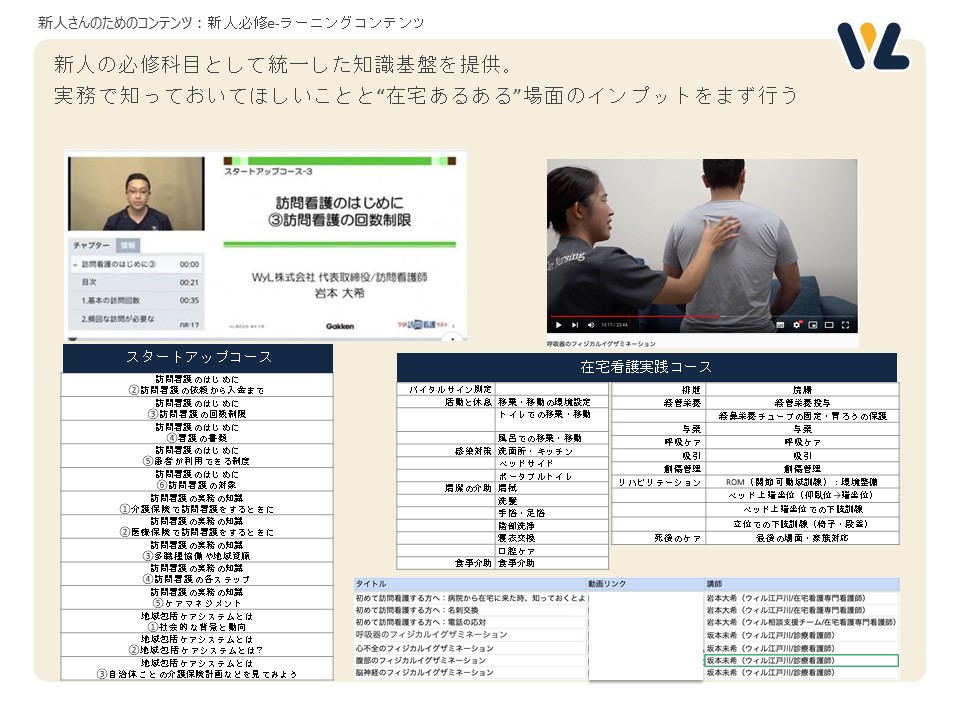
Task: Select row ④訪問看護の各ステップ
Action: point(197,574)
